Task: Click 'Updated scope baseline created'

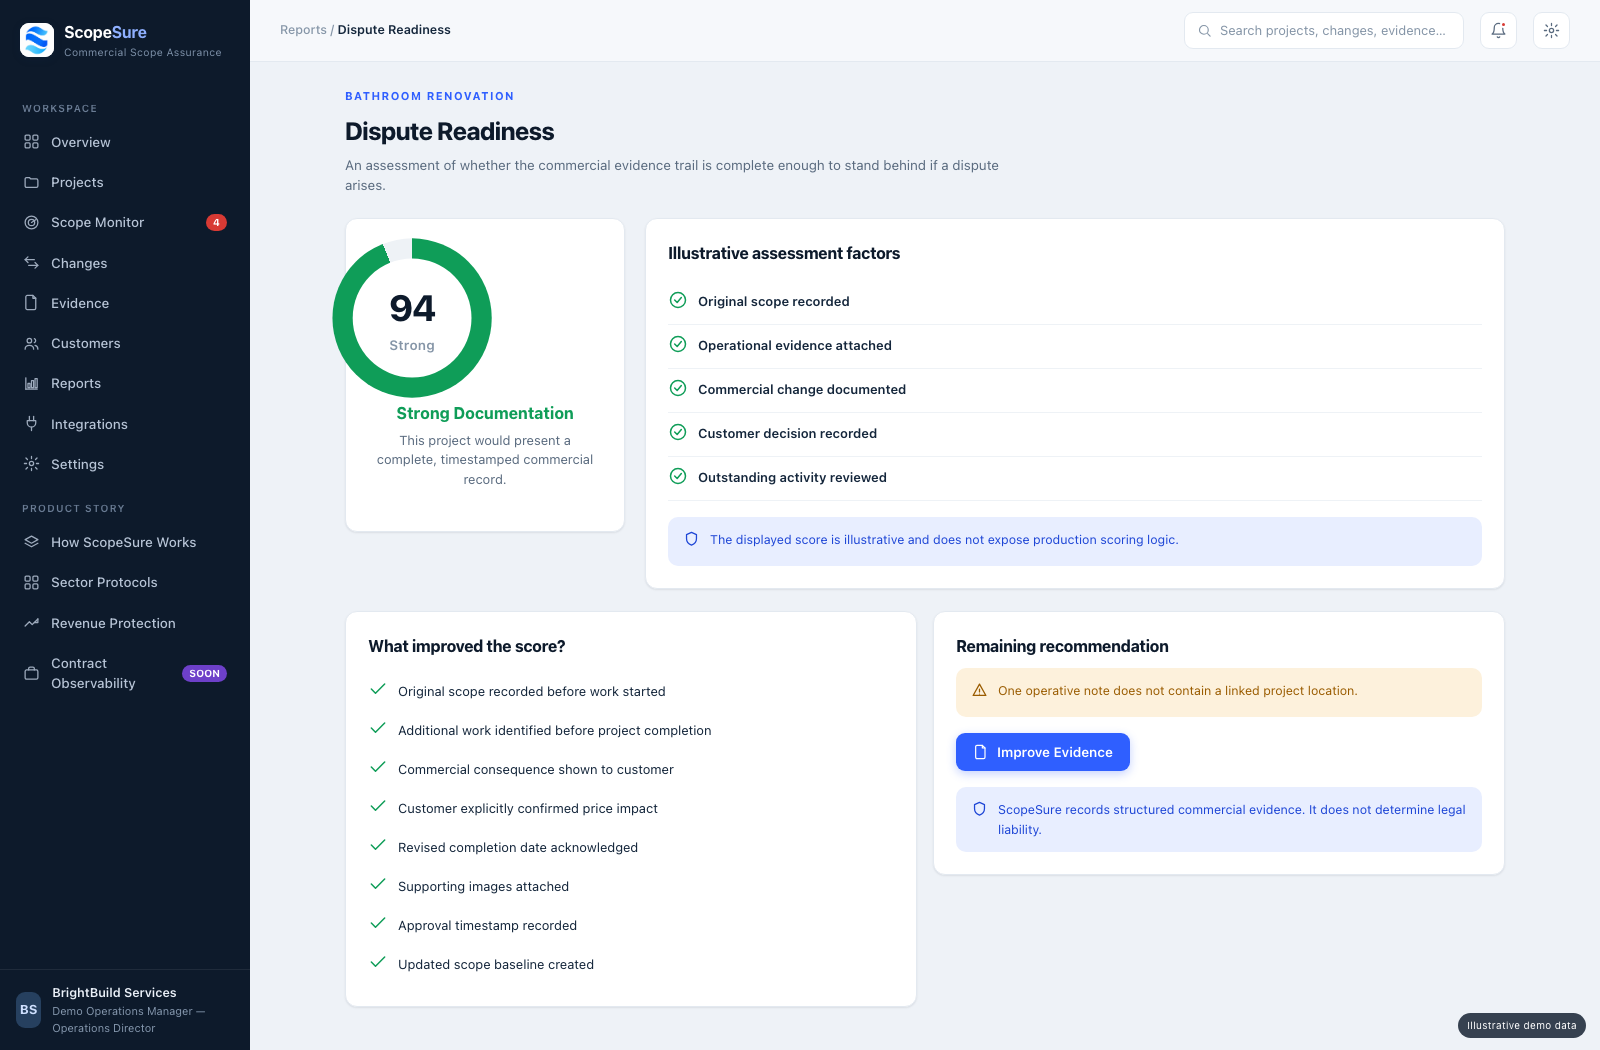Action: [x=496, y=964]
